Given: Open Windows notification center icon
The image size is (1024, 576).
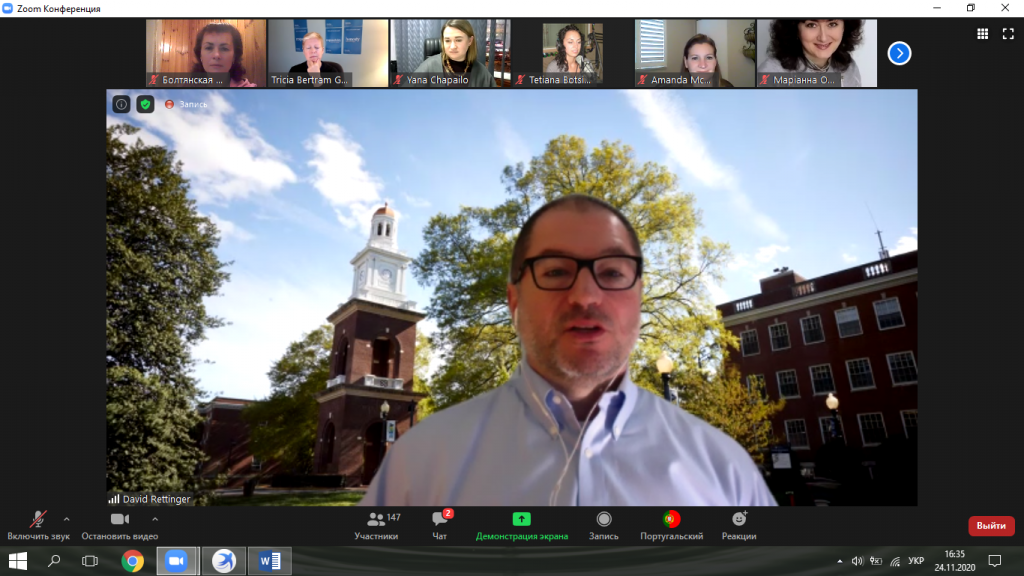Looking at the screenshot, I should pos(995,561).
